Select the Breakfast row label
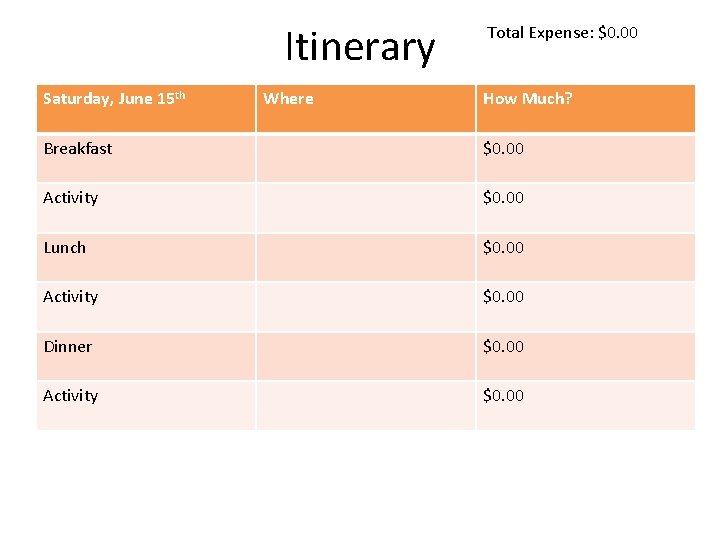Viewport: 720px width, 540px height. coord(78,149)
